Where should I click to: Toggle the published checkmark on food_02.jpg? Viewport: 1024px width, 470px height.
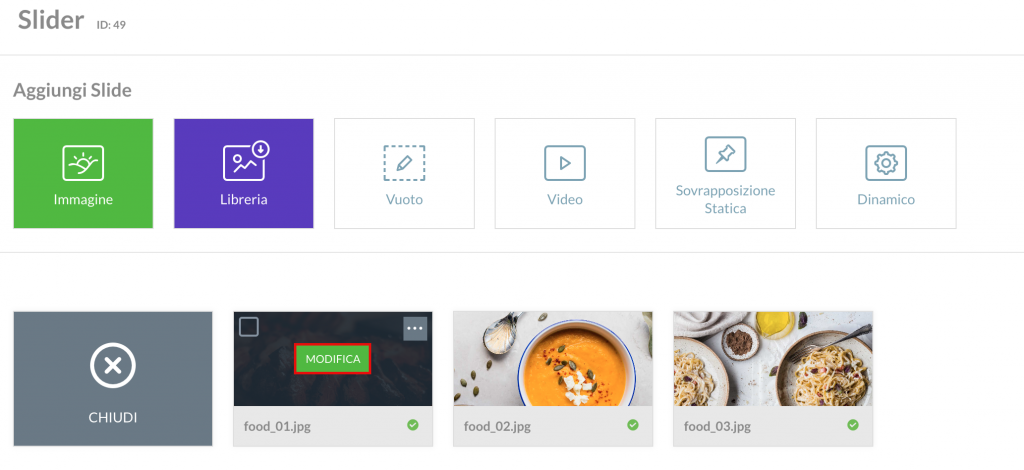[633, 425]
